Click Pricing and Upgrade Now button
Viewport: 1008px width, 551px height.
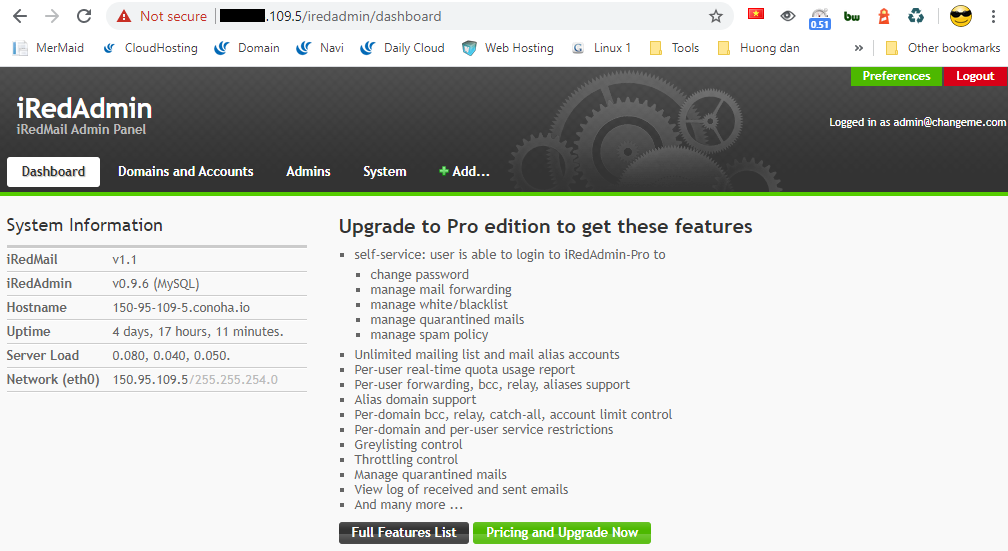click(x=562, y=532)
